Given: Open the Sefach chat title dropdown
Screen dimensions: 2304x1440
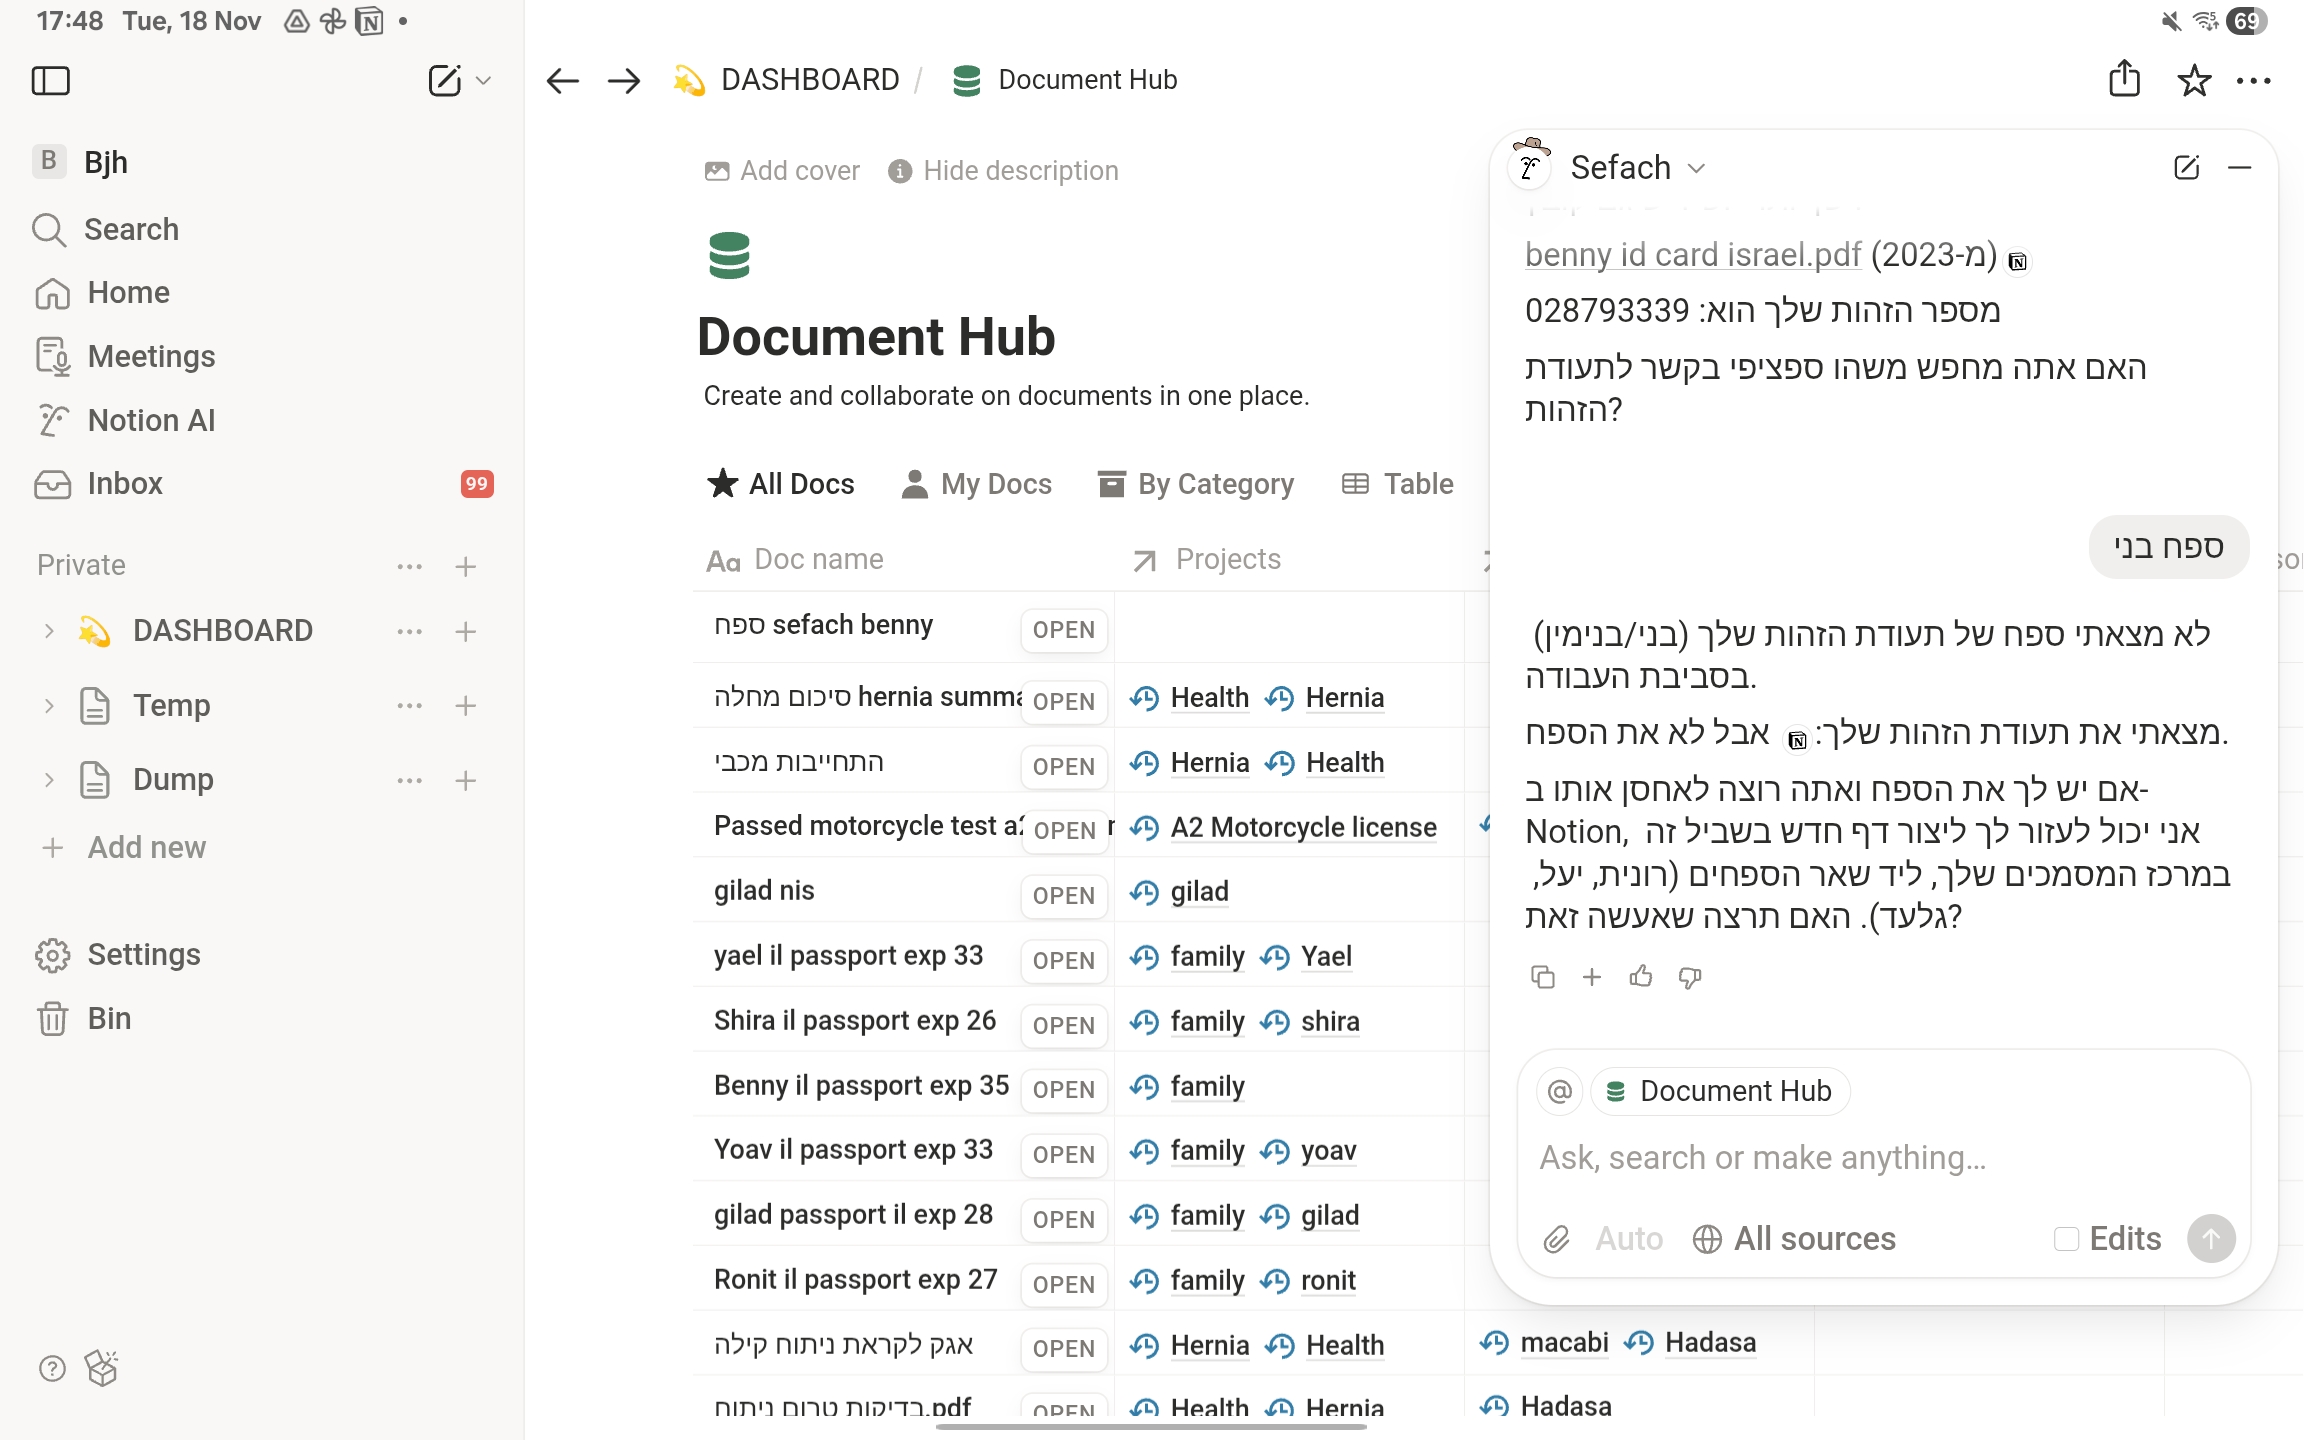Looking at the screenshot, I should click(1696, 168).
